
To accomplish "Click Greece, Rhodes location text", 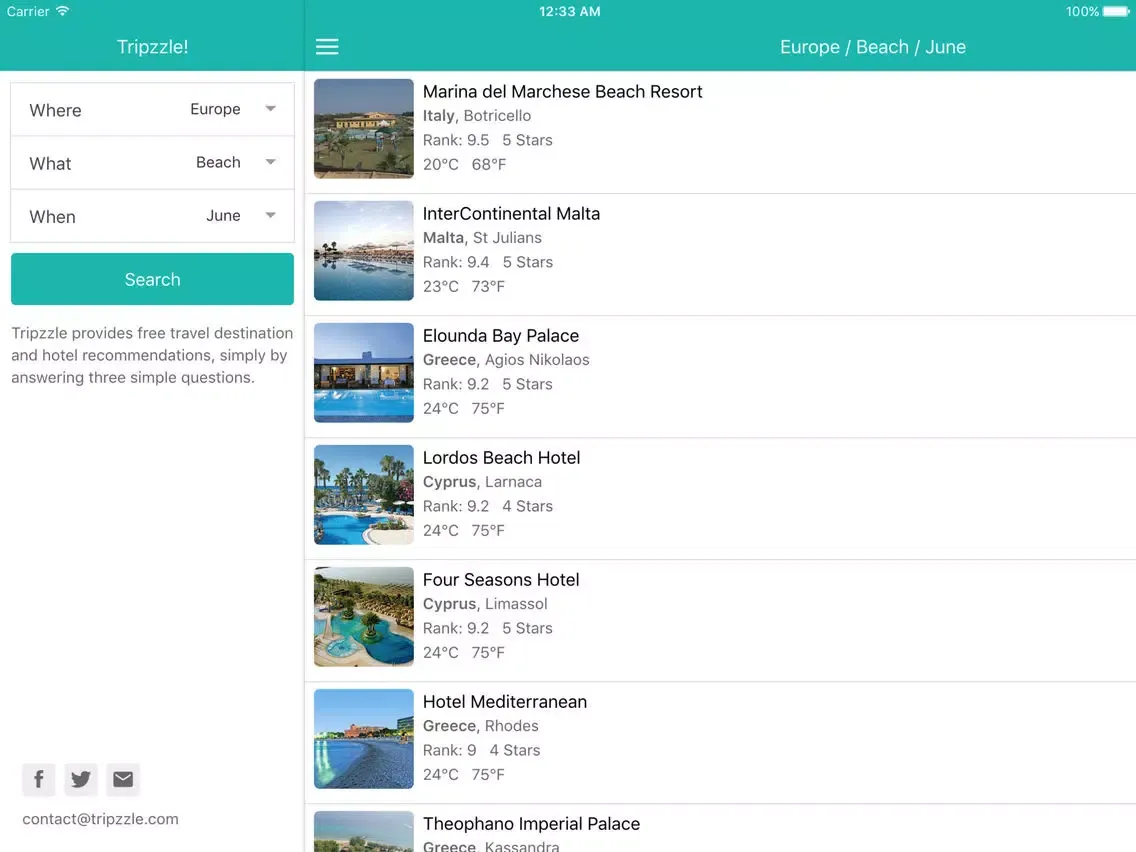I will click(x=480, y=726).
